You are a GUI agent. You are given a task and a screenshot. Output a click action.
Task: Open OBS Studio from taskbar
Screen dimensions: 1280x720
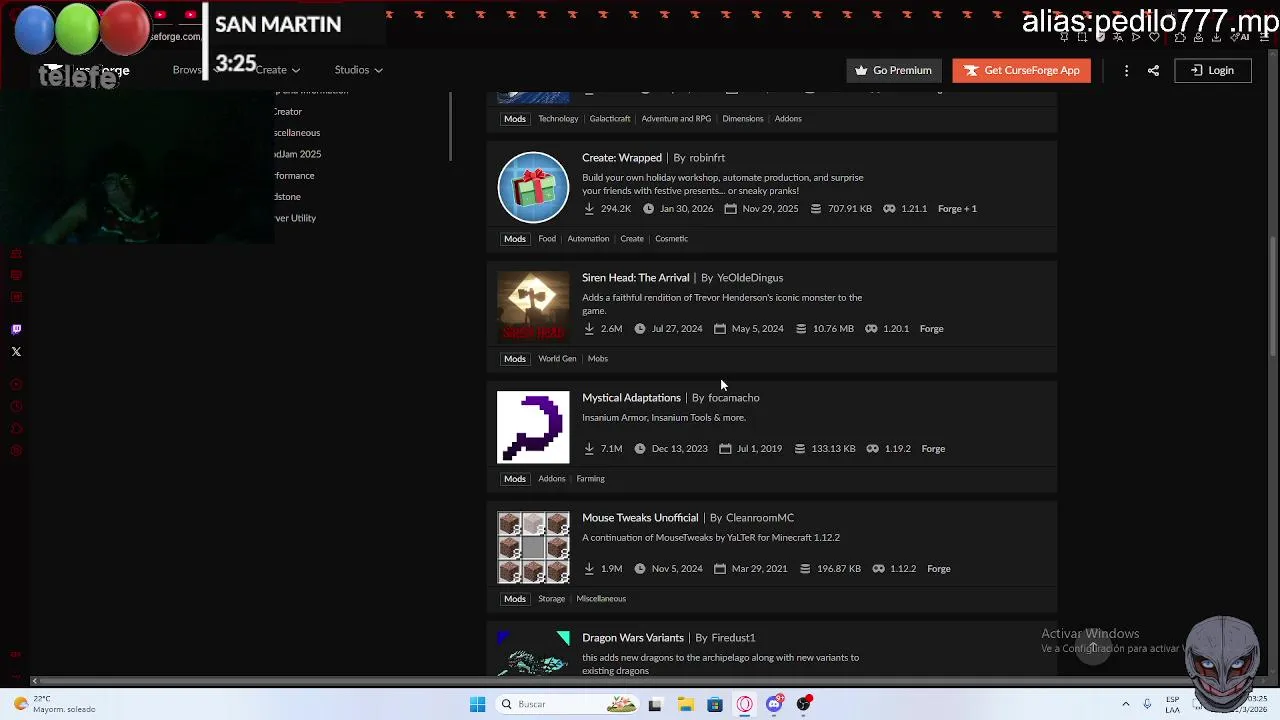point(805,704)
